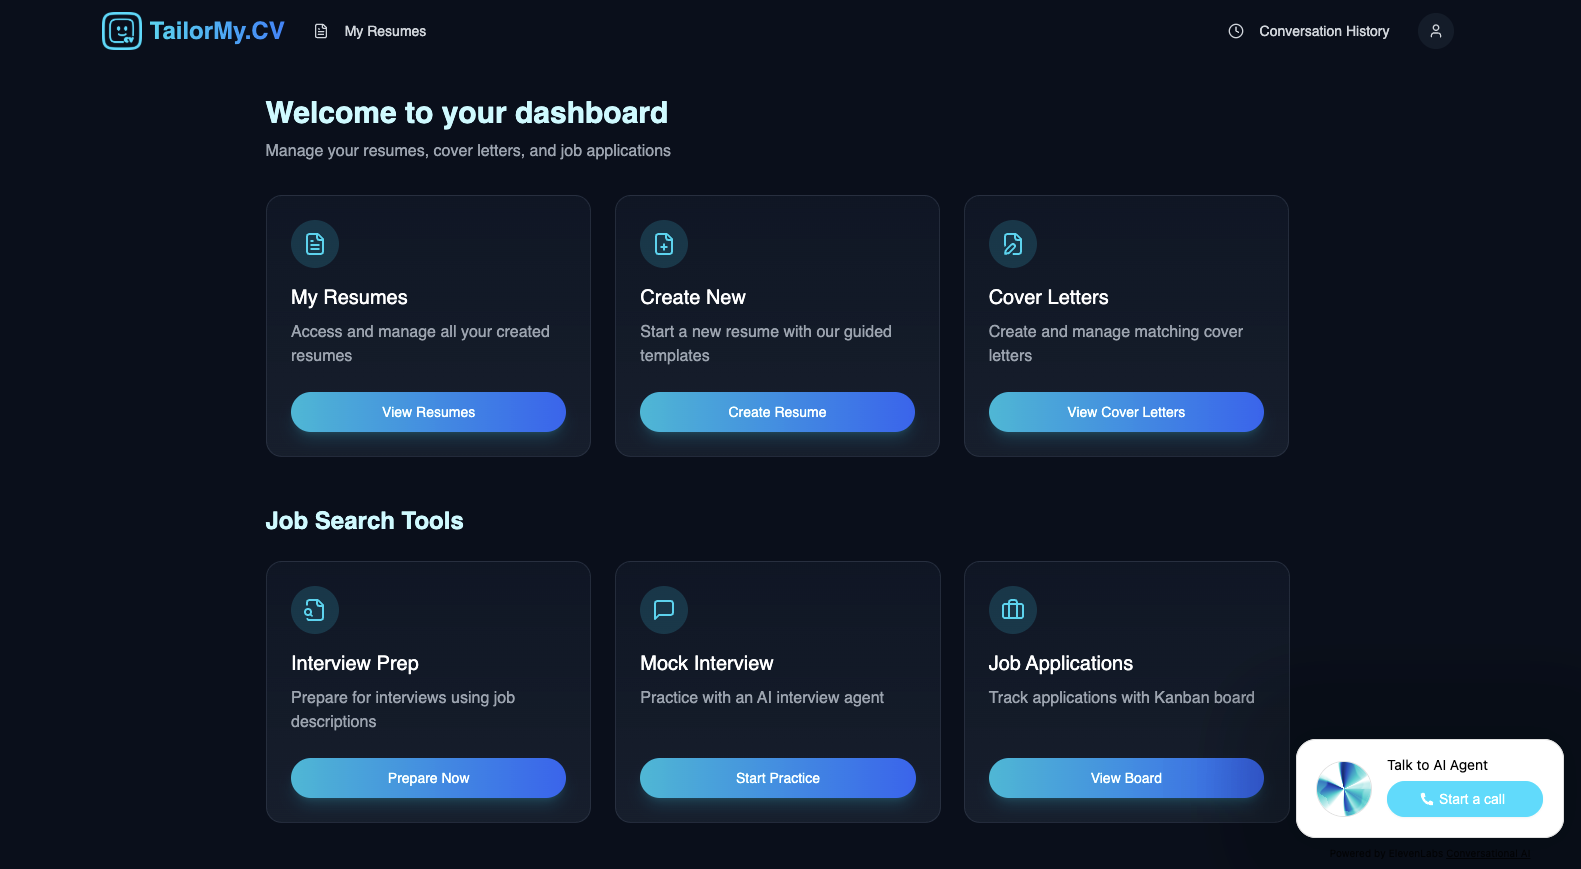Click the AI Agent swirling orb avatar
Viewport: 1581px width, 869px height.
(1344, 789)
